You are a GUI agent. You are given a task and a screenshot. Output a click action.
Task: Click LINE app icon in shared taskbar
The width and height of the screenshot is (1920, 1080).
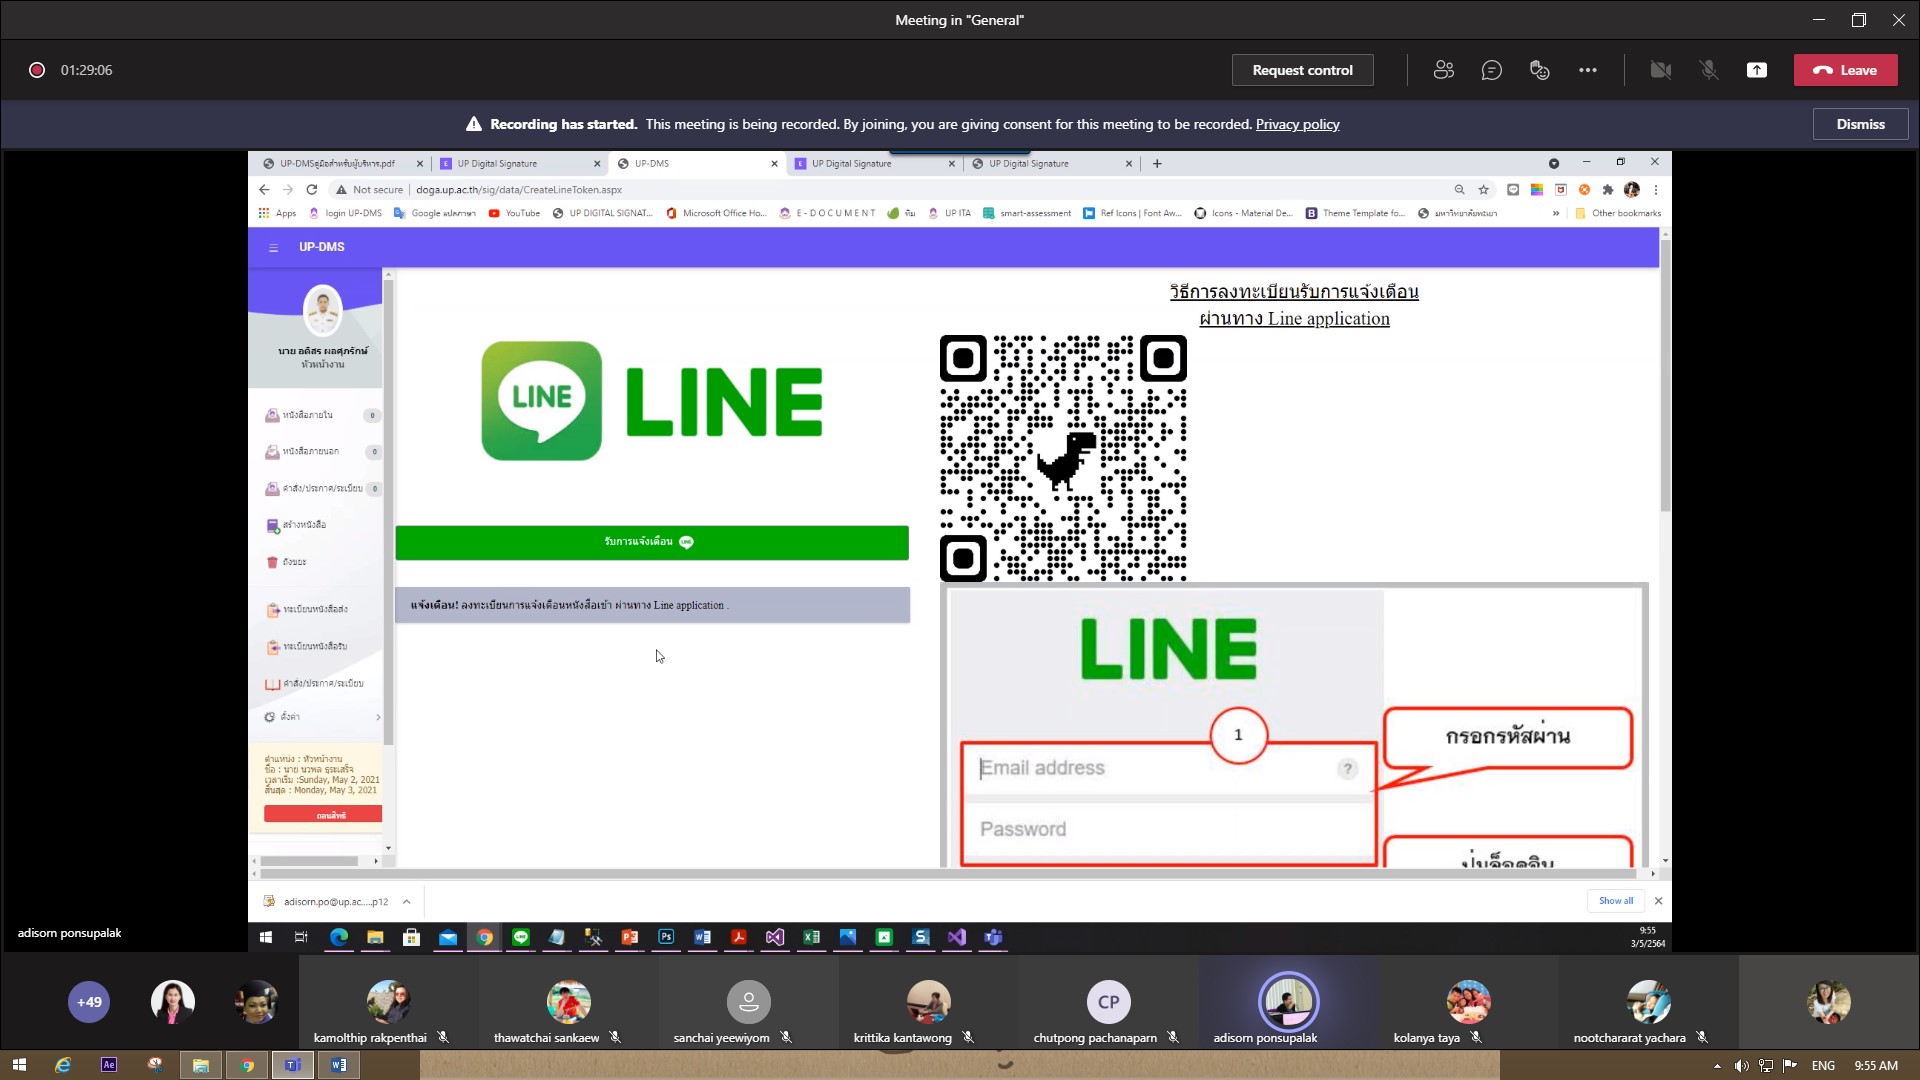[521, 937]
